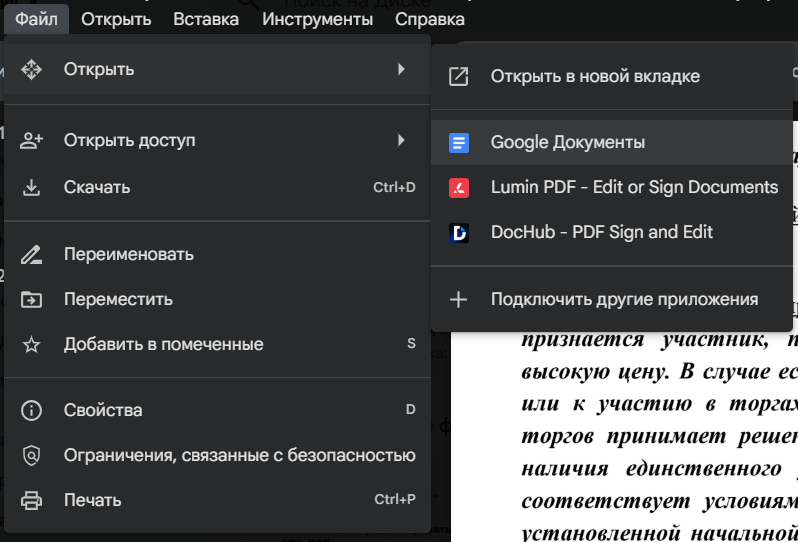The image size is (798, 542).
Task: Click document text 'соответствует условиям'
Action: coord(659,501)
